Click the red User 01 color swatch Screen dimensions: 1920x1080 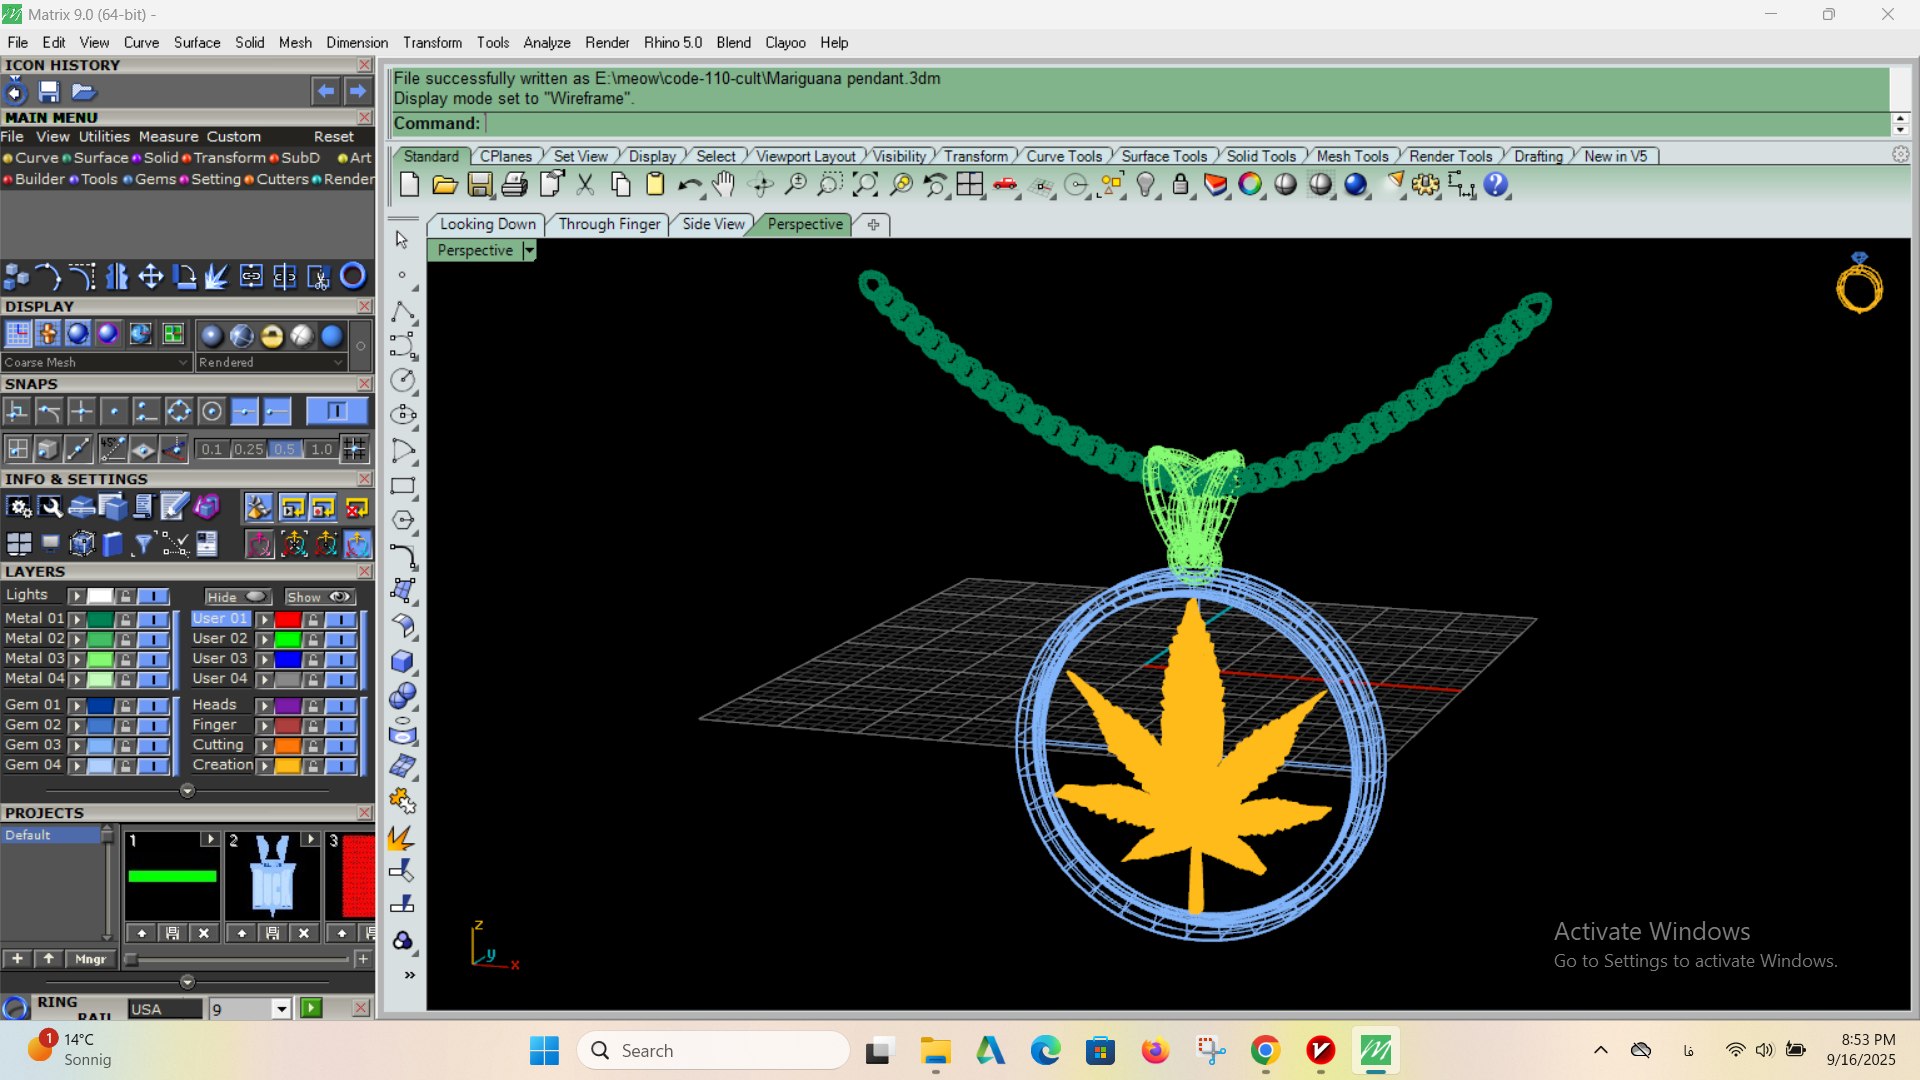coord(288,619)
